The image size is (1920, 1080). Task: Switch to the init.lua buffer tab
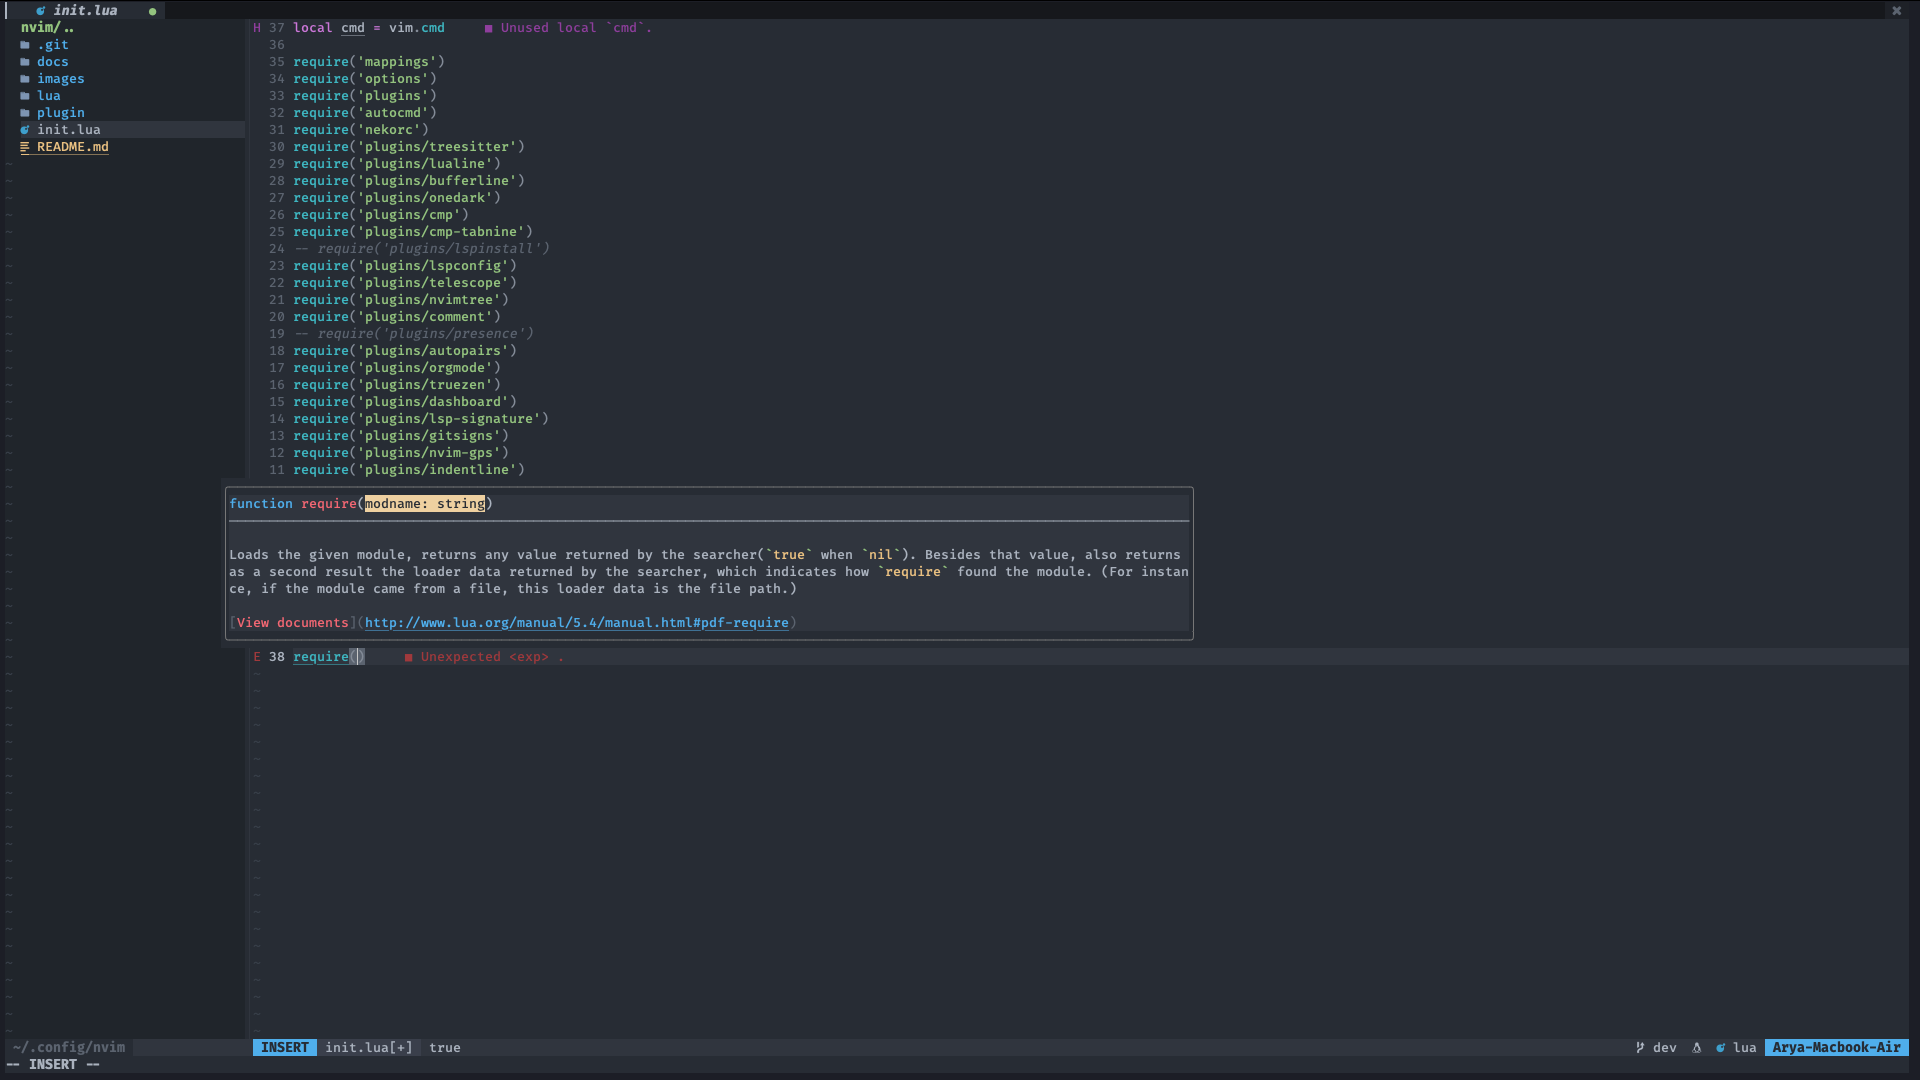[85, 10]
